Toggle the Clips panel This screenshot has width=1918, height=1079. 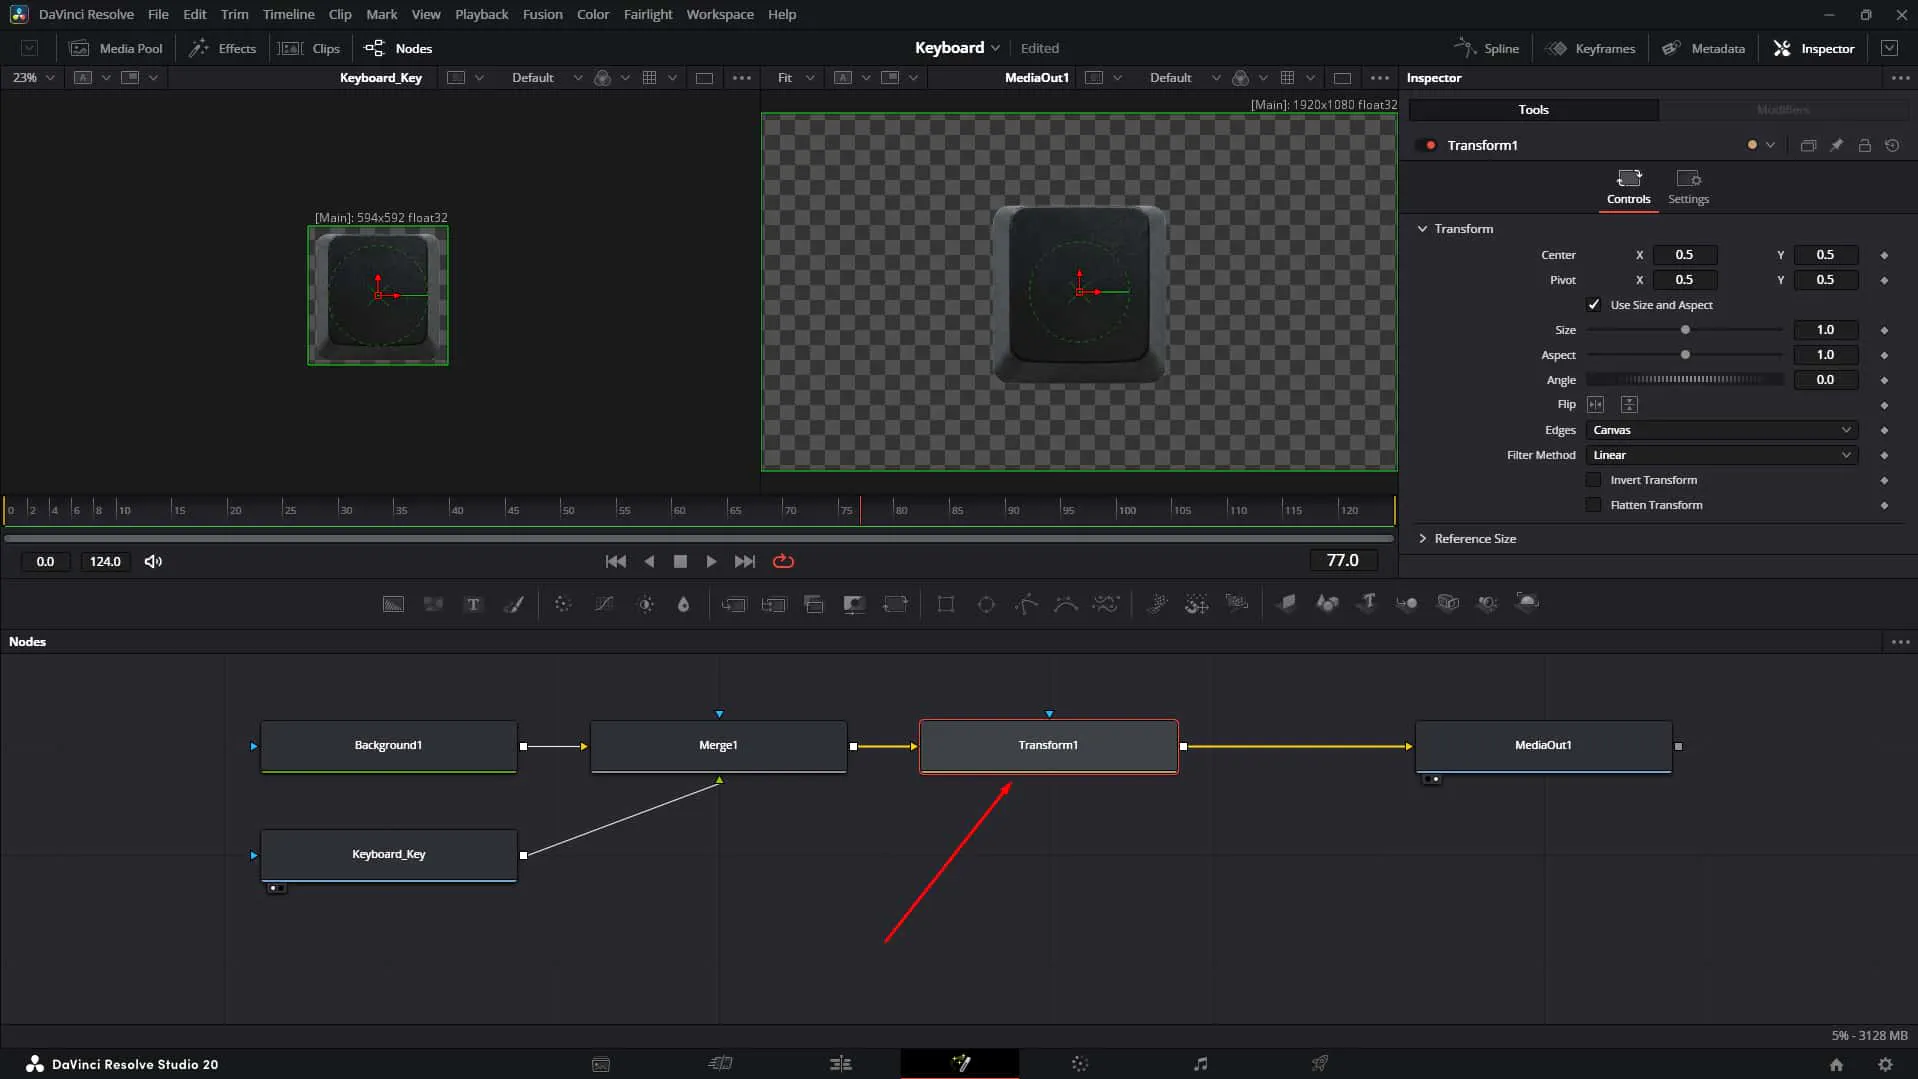[310, 48]
